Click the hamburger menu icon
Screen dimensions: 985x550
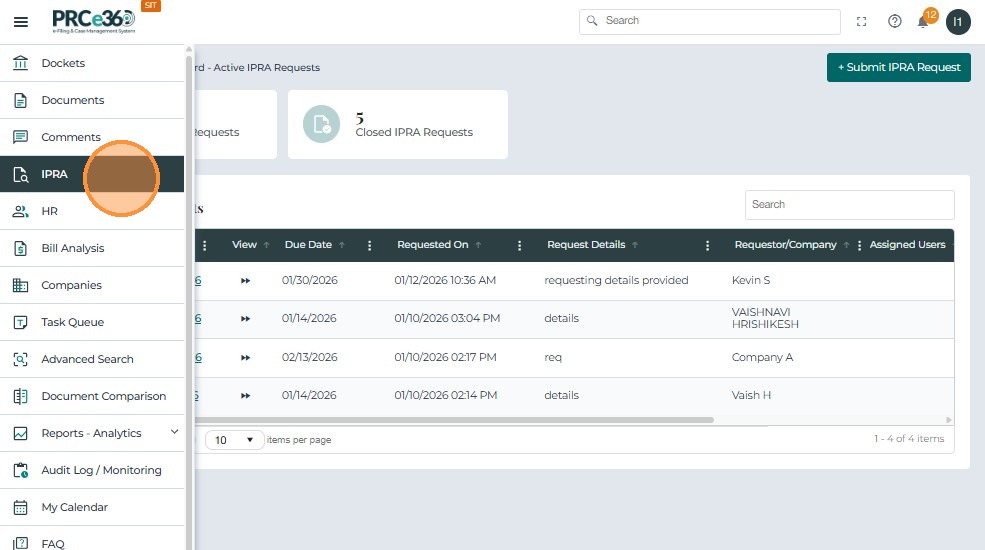tap(20, 22)
